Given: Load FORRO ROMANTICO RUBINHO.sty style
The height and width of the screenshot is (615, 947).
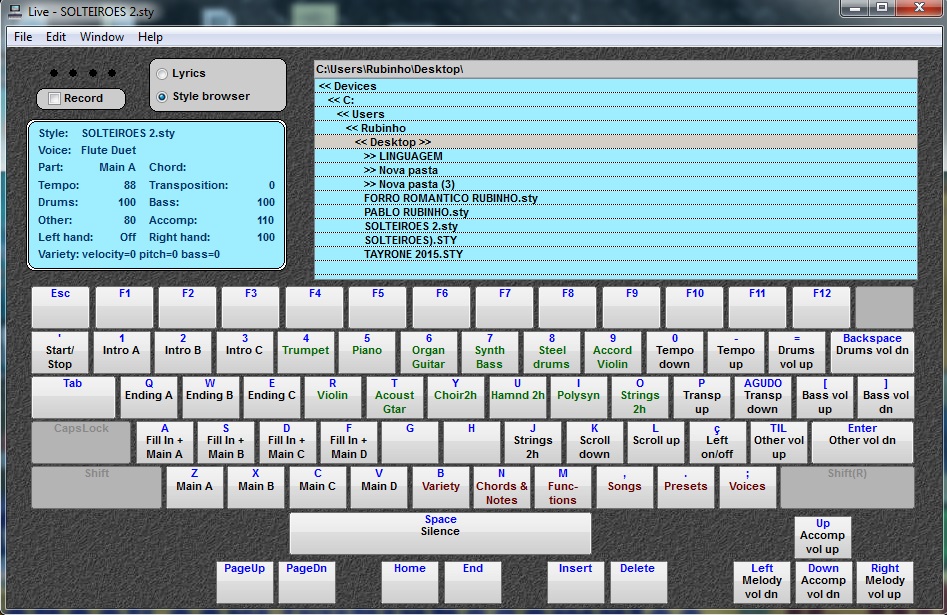Looking at the screenshot, I should coord(615,198).
